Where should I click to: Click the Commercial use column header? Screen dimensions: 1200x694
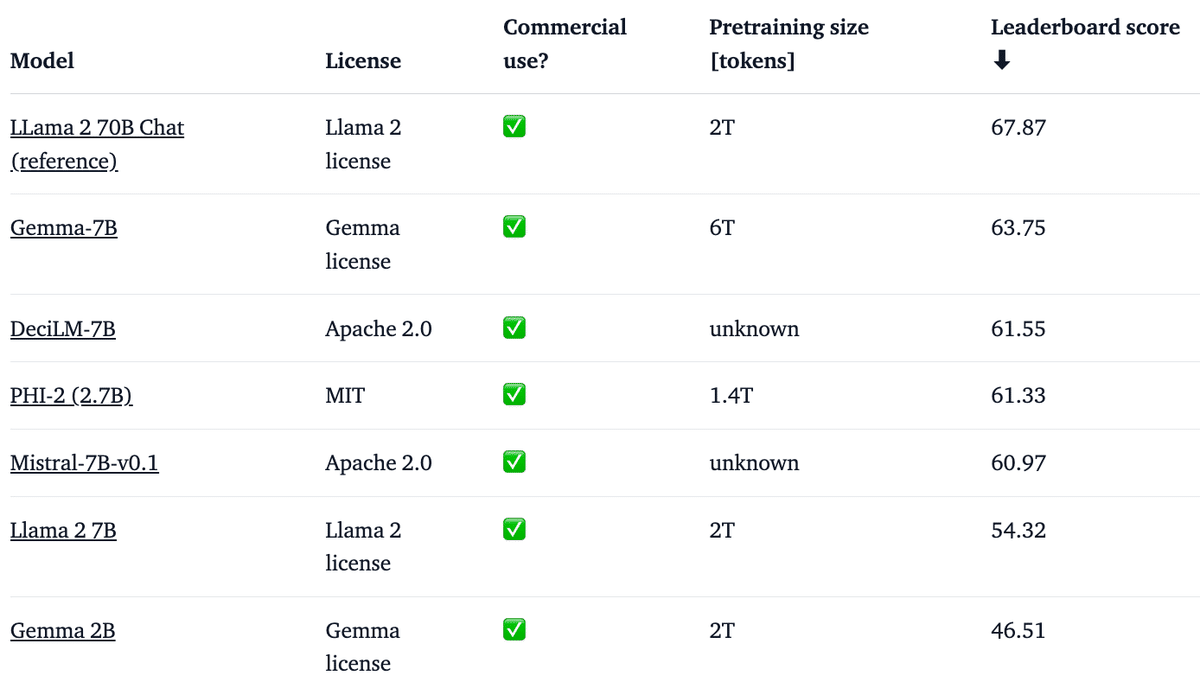(x=564, y=44)
